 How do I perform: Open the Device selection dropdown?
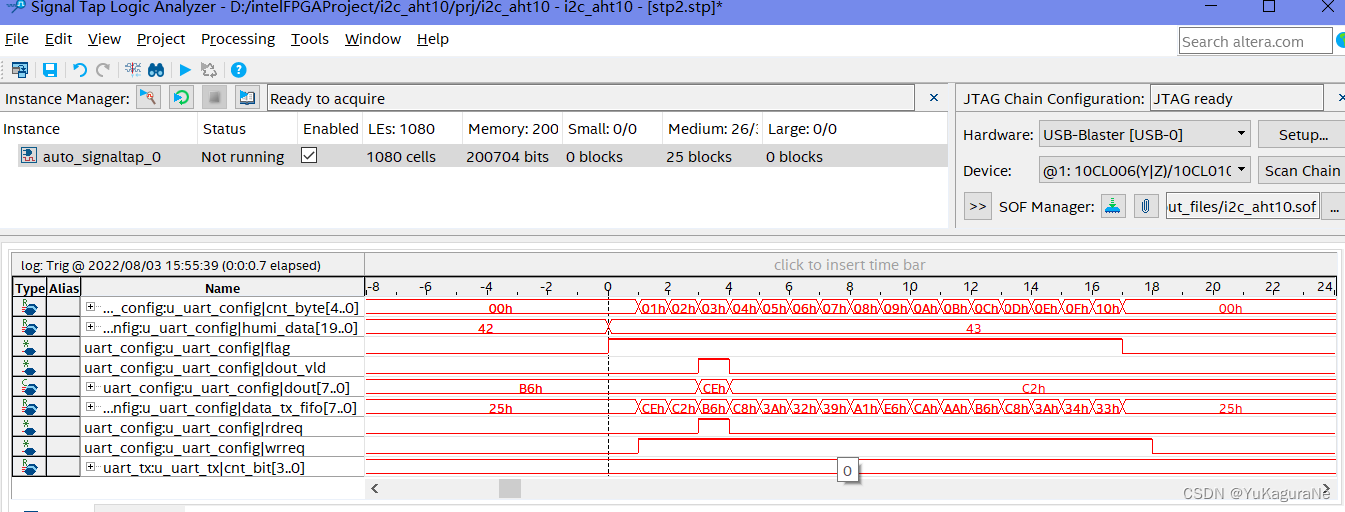pos(1144,170)
